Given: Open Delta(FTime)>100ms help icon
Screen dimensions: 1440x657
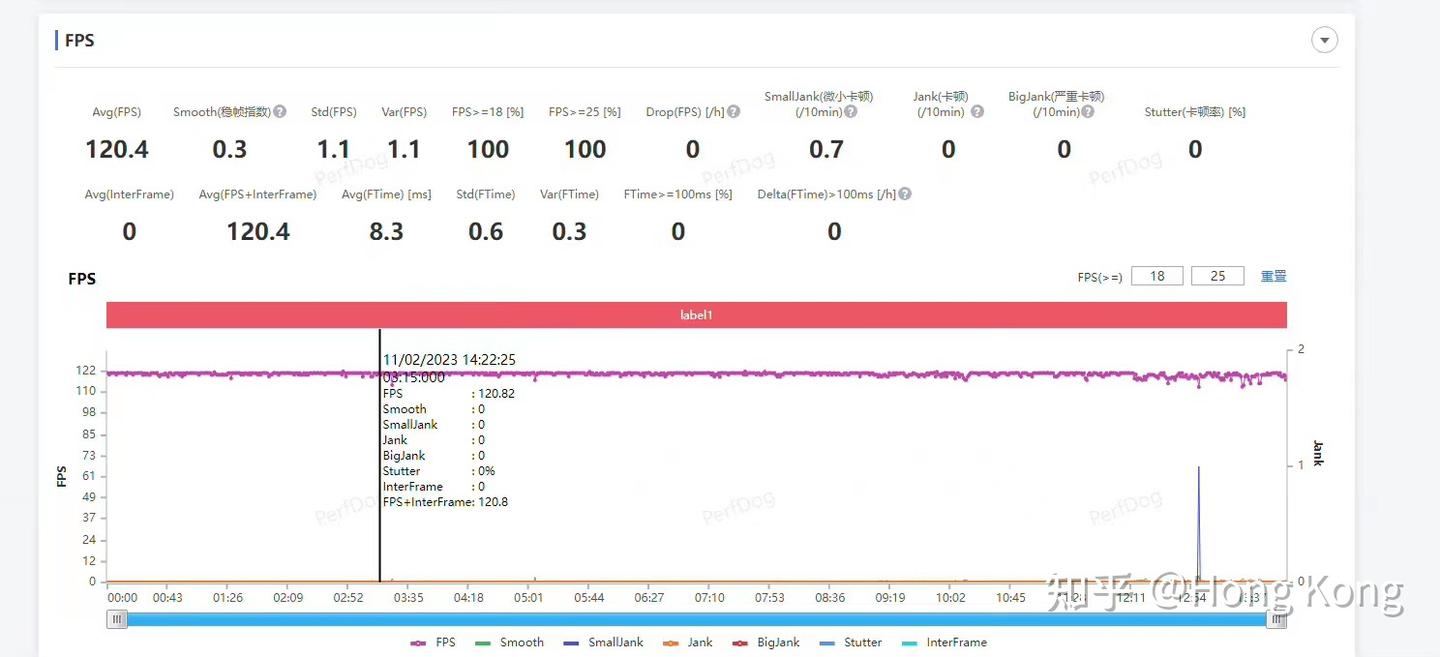Looking at the screenshot, I should [x=905, y=194].
